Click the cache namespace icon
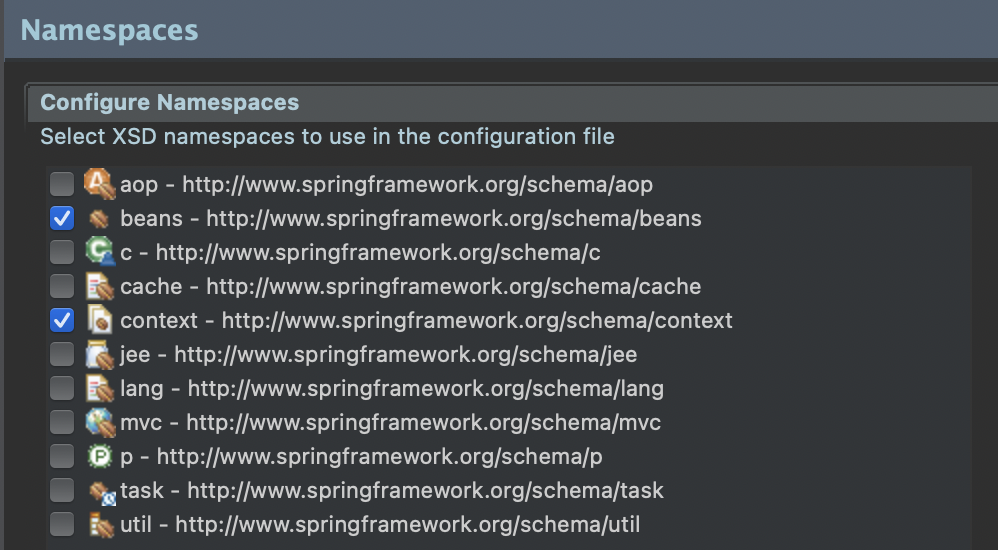The width and height of the screenshot is (998, 550). pos(100,286)
